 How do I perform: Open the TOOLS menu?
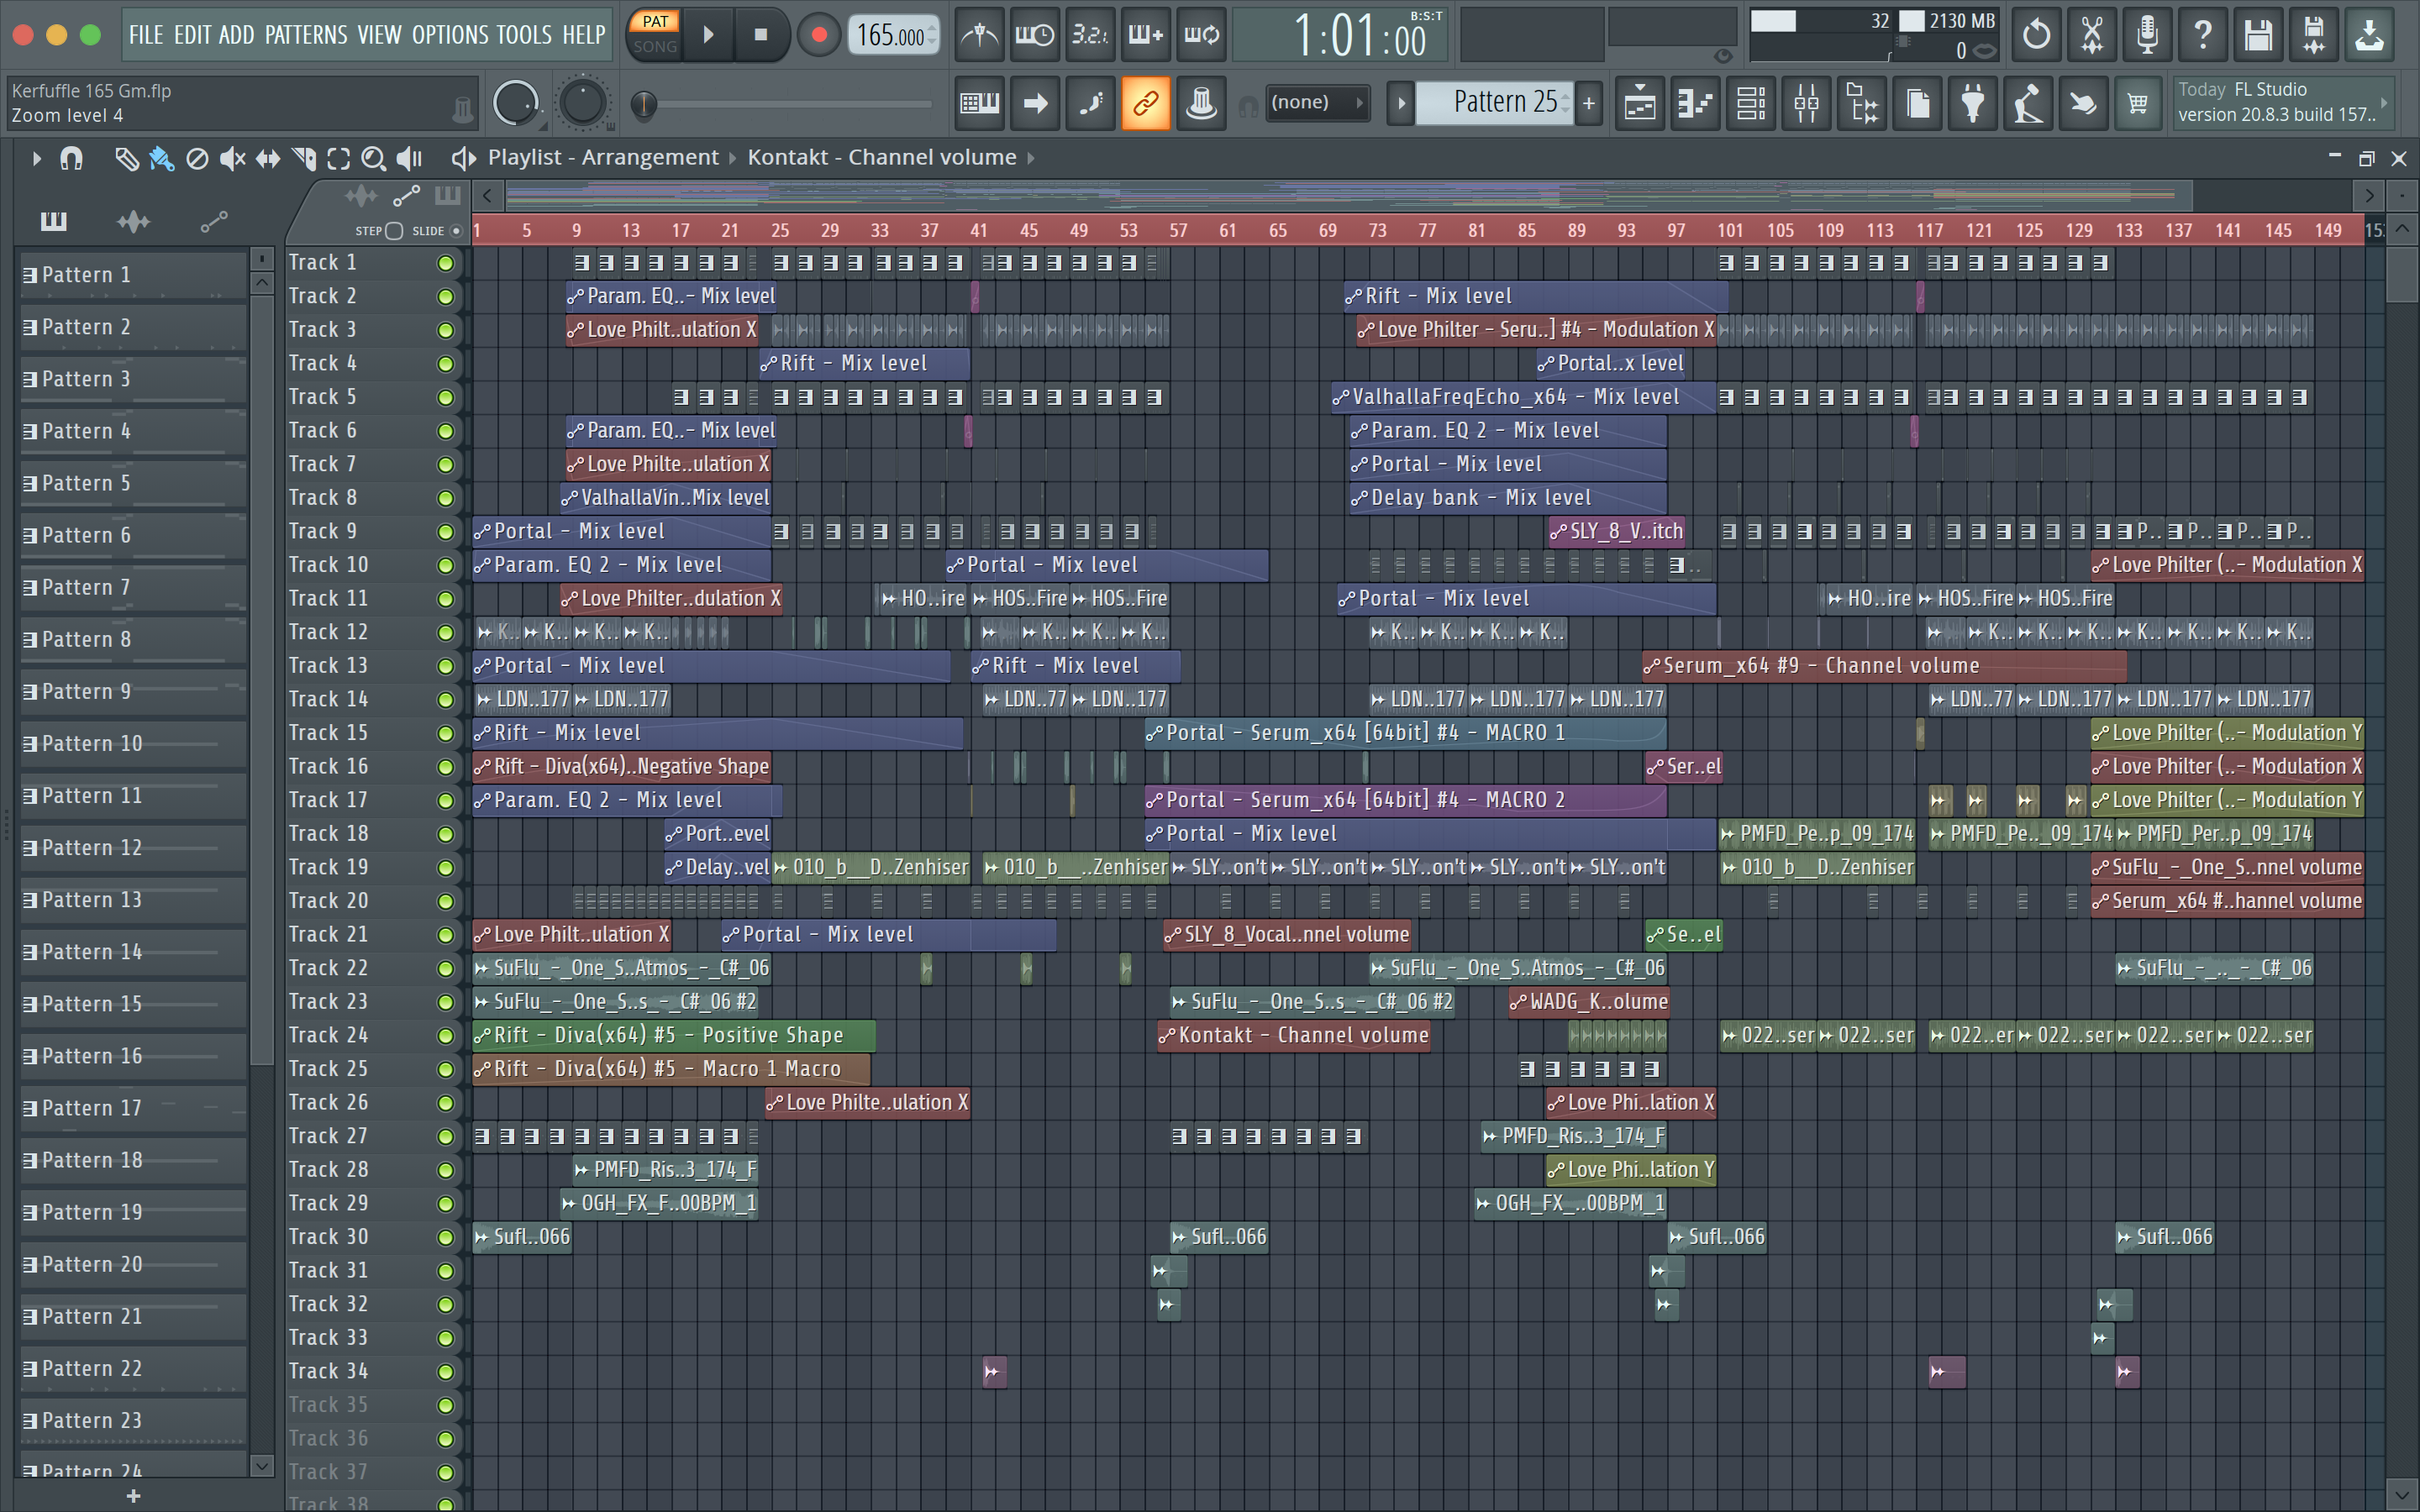tap(524, 35)
